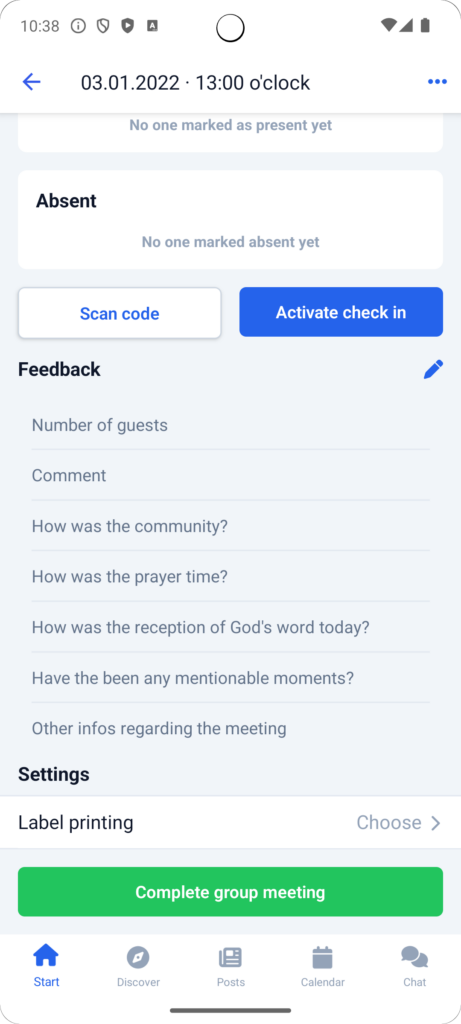Select the reception of God's word question
This screenshot has height=1024, width=461.
point(230,627)
